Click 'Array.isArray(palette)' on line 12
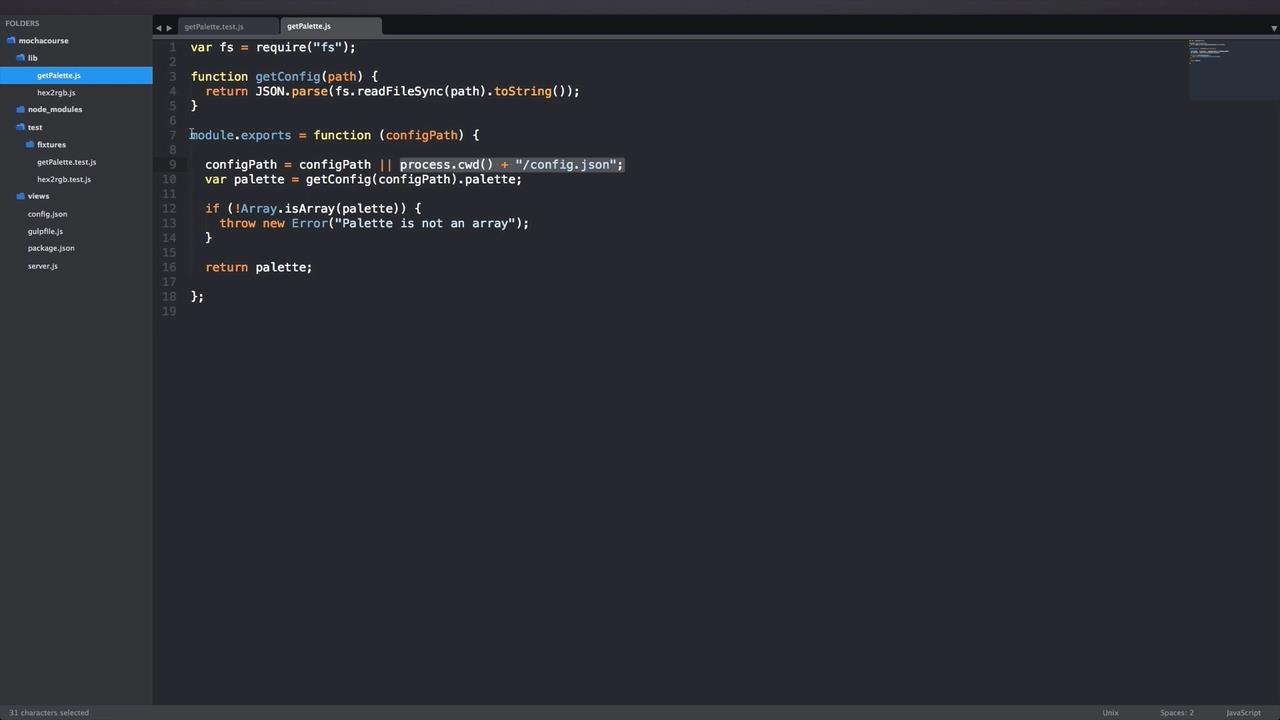This screenshot has width=1280, height=720. tap(320, 208)
